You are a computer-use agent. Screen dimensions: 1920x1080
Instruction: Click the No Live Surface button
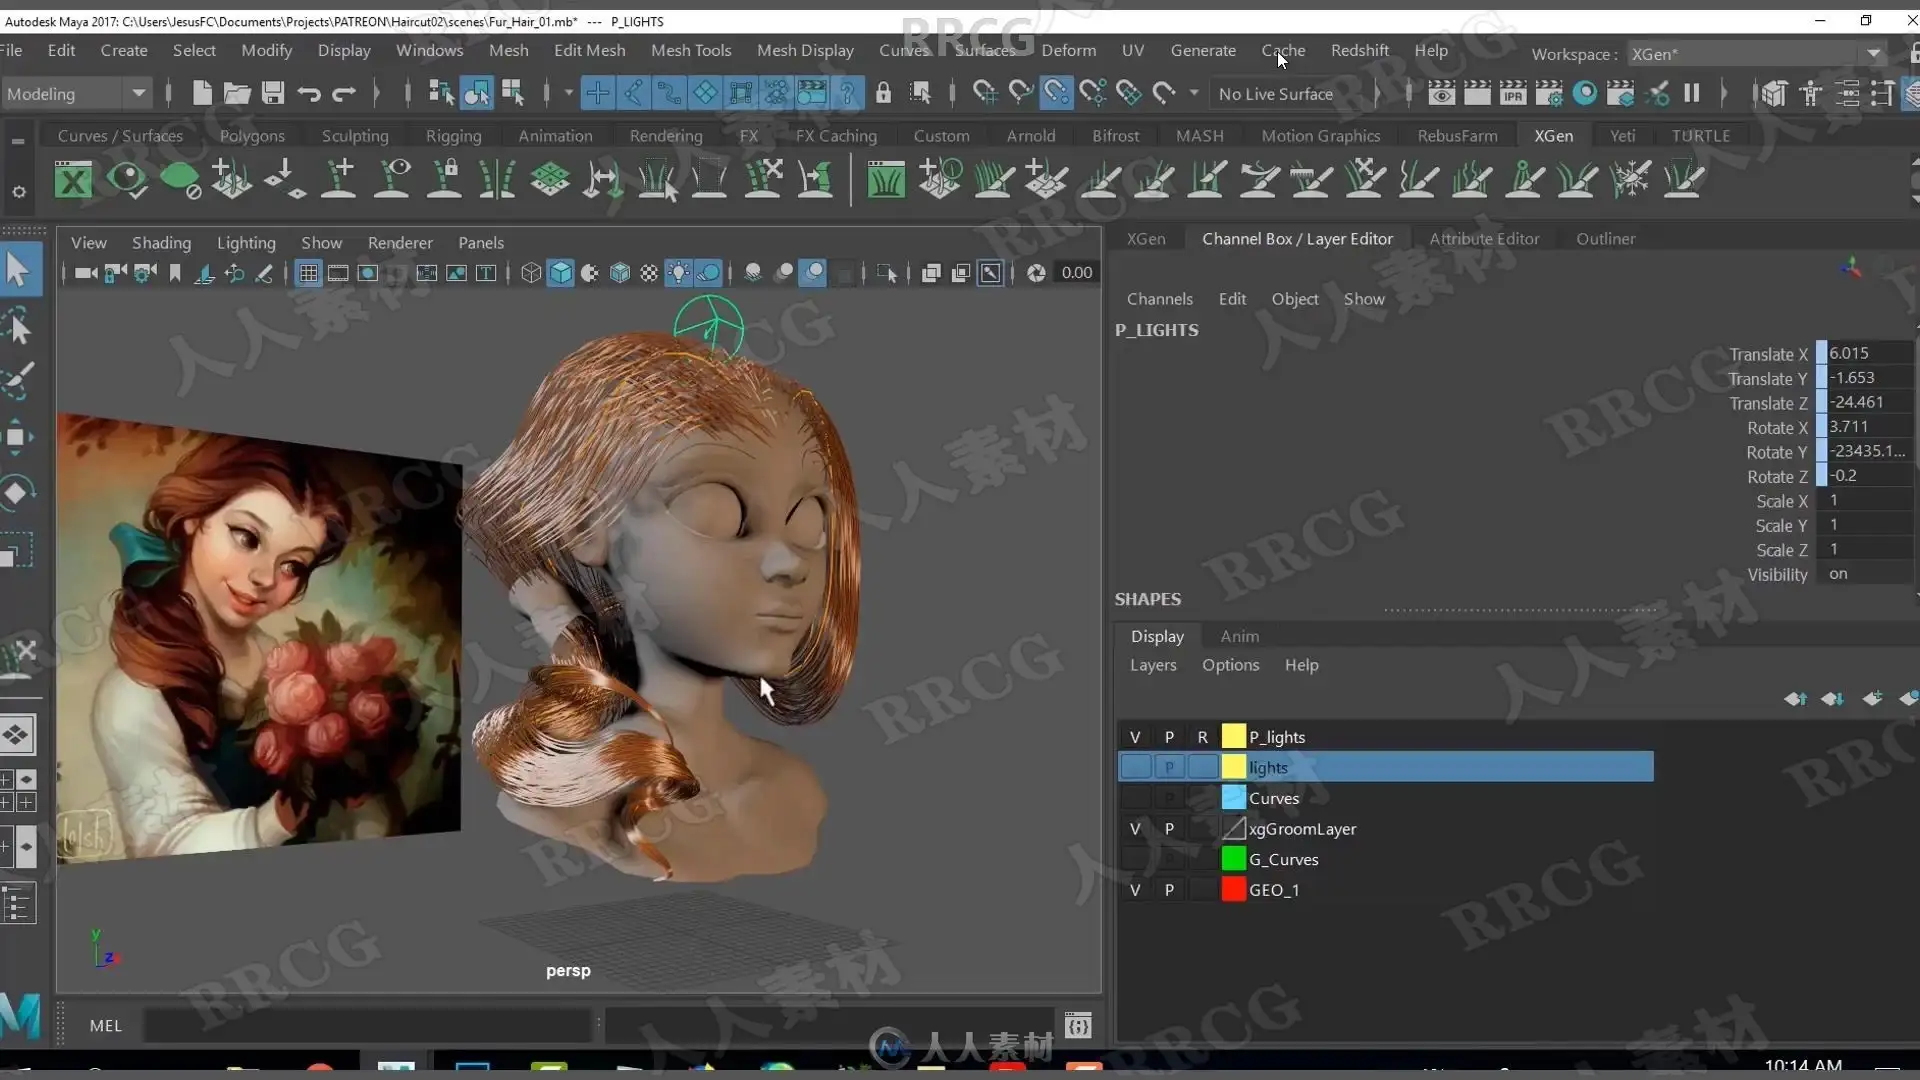pos(1276,93)
